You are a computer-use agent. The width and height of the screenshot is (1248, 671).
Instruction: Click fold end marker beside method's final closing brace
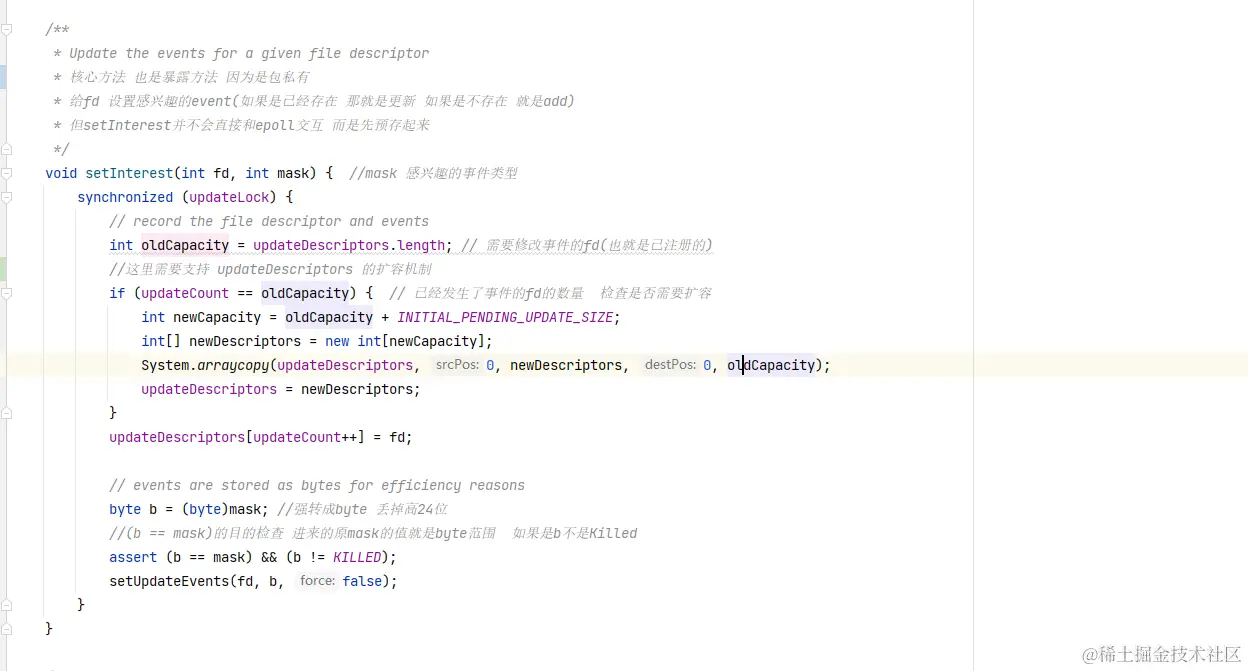7,629
